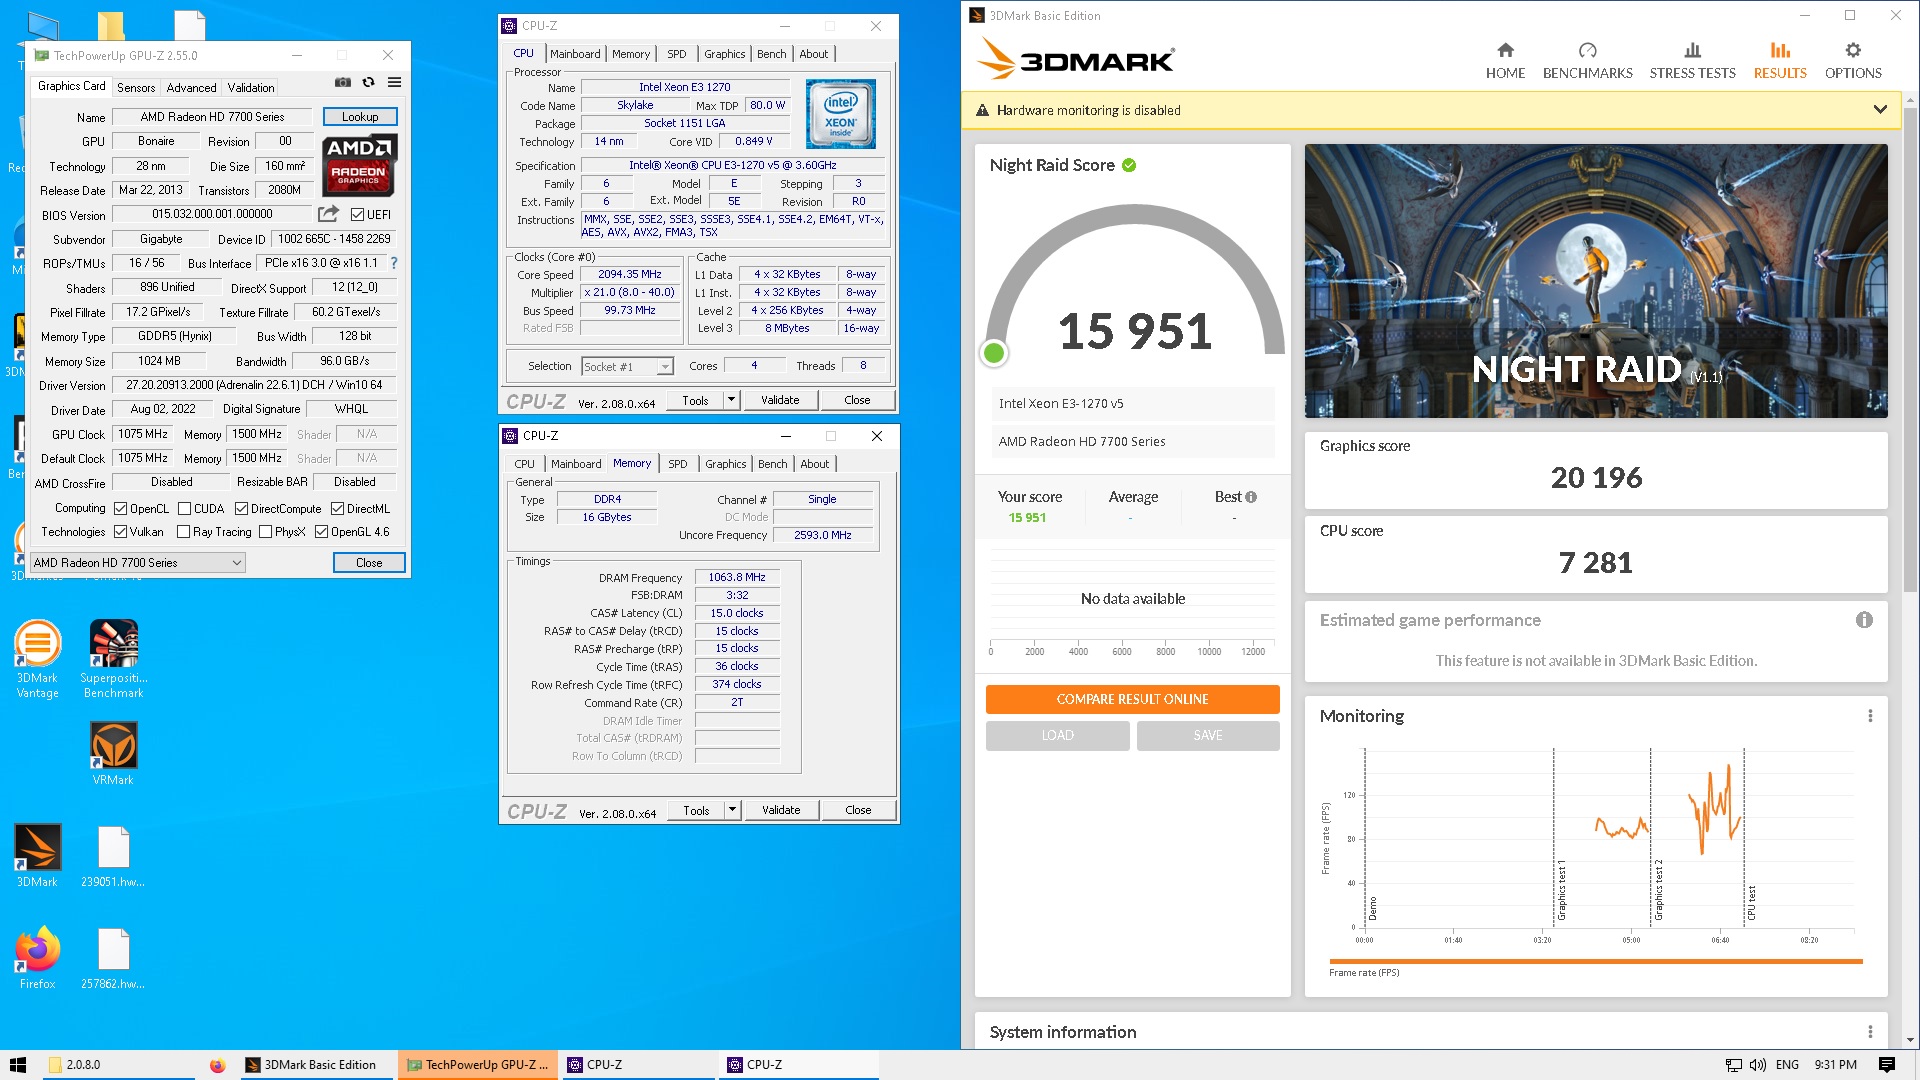
Task: Click the Night Raid thumbnail image
Action: tap(1596, 281)
